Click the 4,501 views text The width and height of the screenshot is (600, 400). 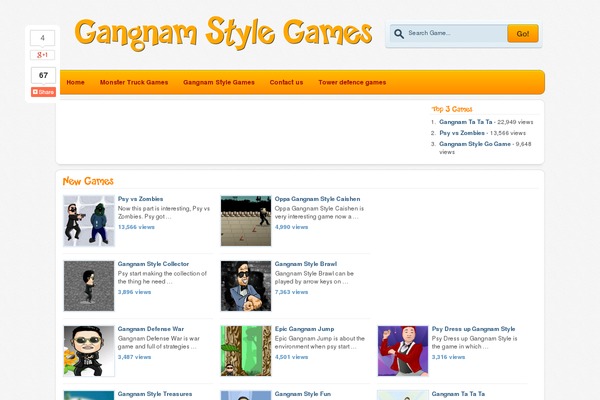291,357
